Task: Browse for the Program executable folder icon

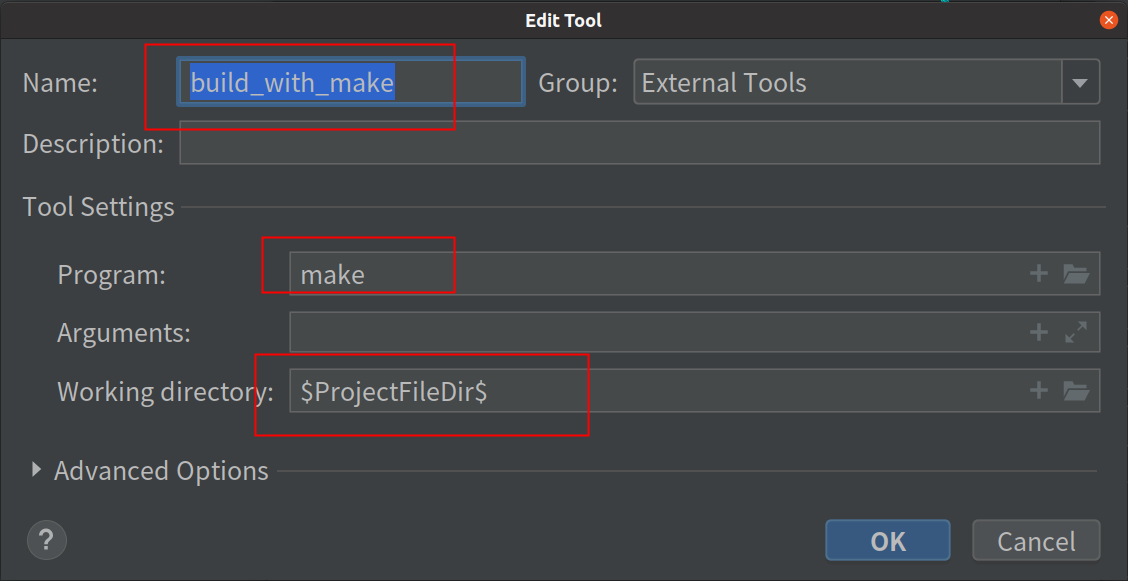Action: coord(1076,273)
